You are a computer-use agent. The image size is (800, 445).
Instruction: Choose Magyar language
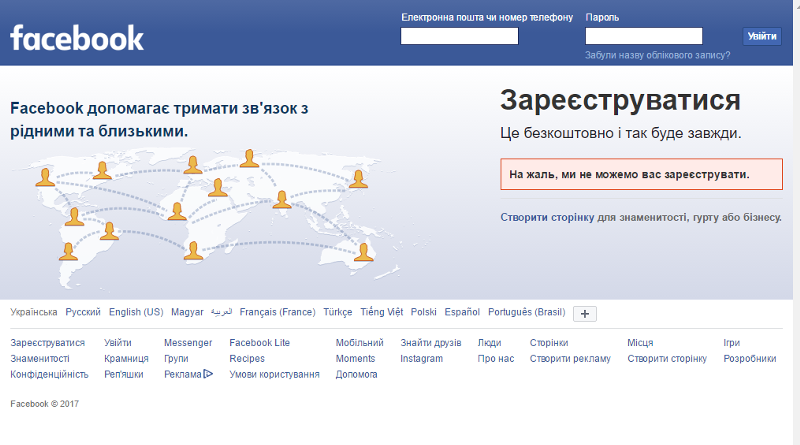(187, 312)
